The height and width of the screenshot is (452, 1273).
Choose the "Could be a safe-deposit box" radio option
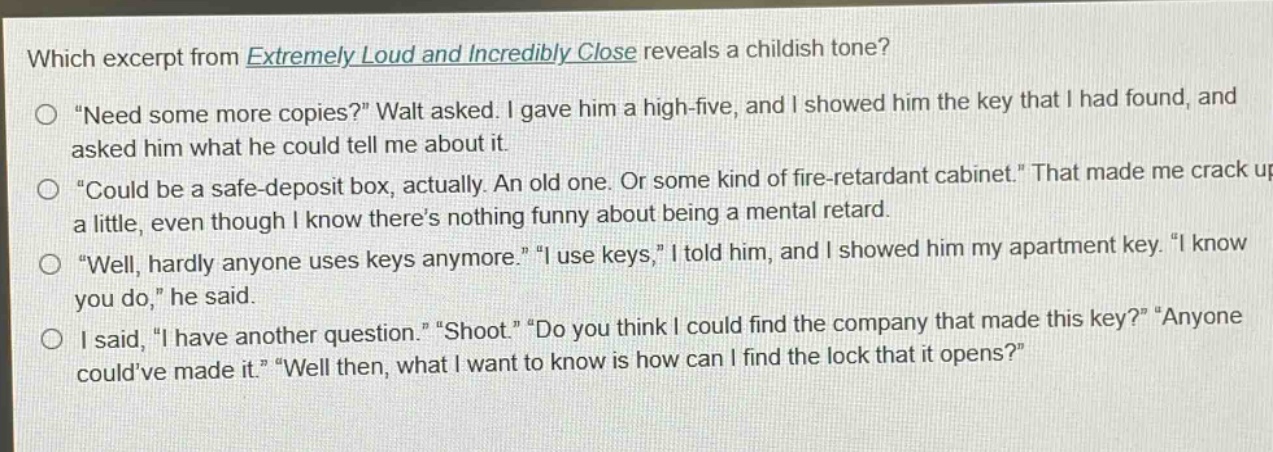tap(49, 187)
